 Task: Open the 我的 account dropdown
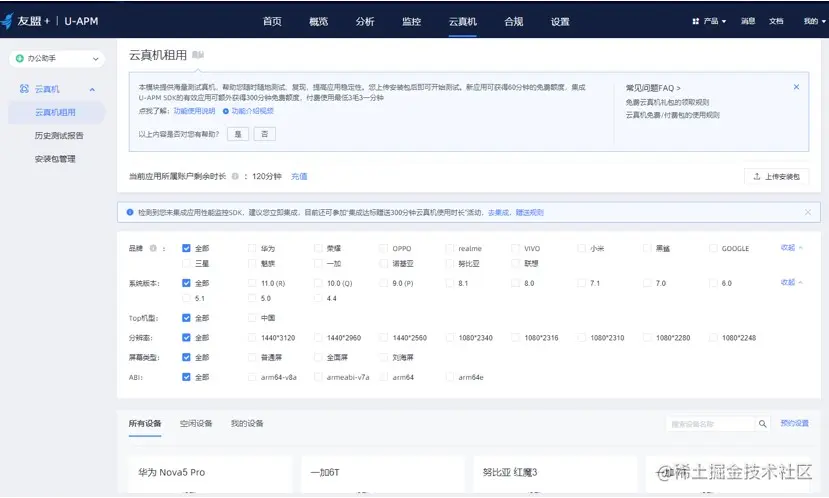tap(814, 21)
